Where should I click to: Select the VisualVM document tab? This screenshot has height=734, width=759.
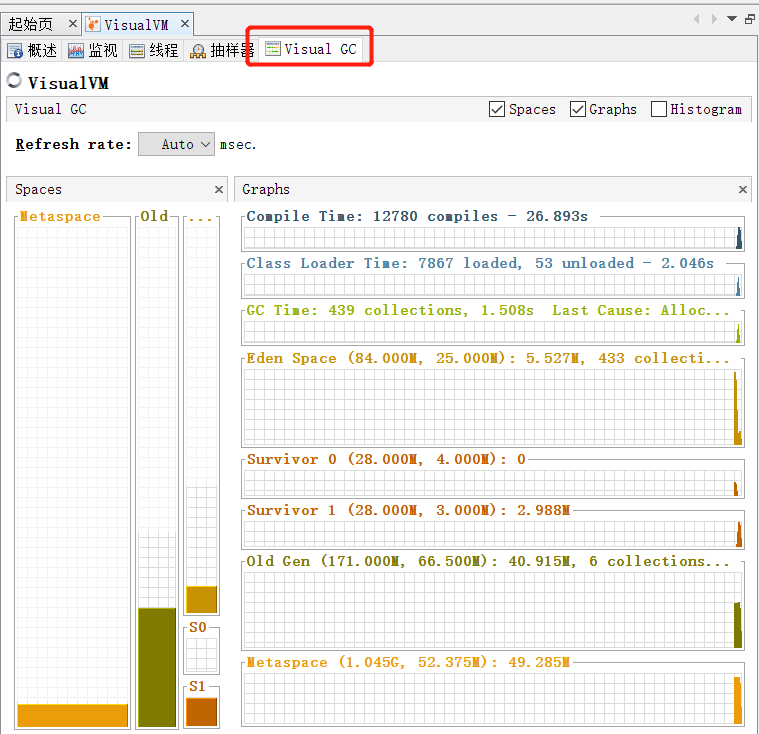[x=136, y=25]
